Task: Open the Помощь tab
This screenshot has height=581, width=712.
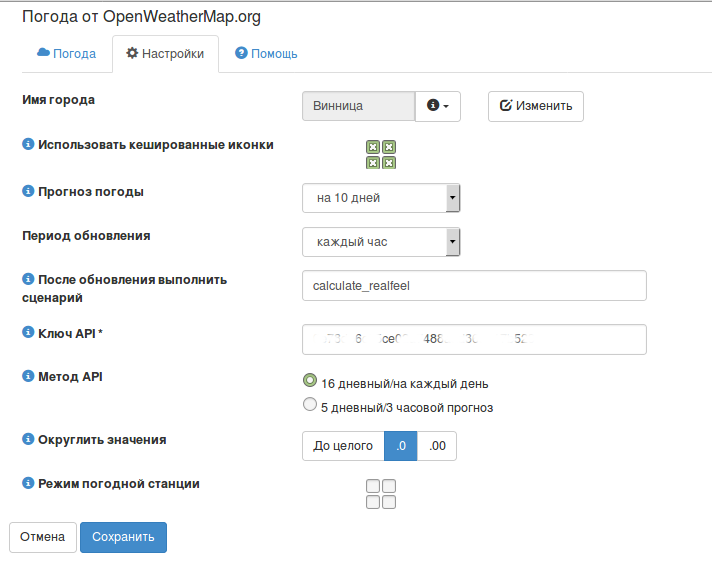Action: 266,54
